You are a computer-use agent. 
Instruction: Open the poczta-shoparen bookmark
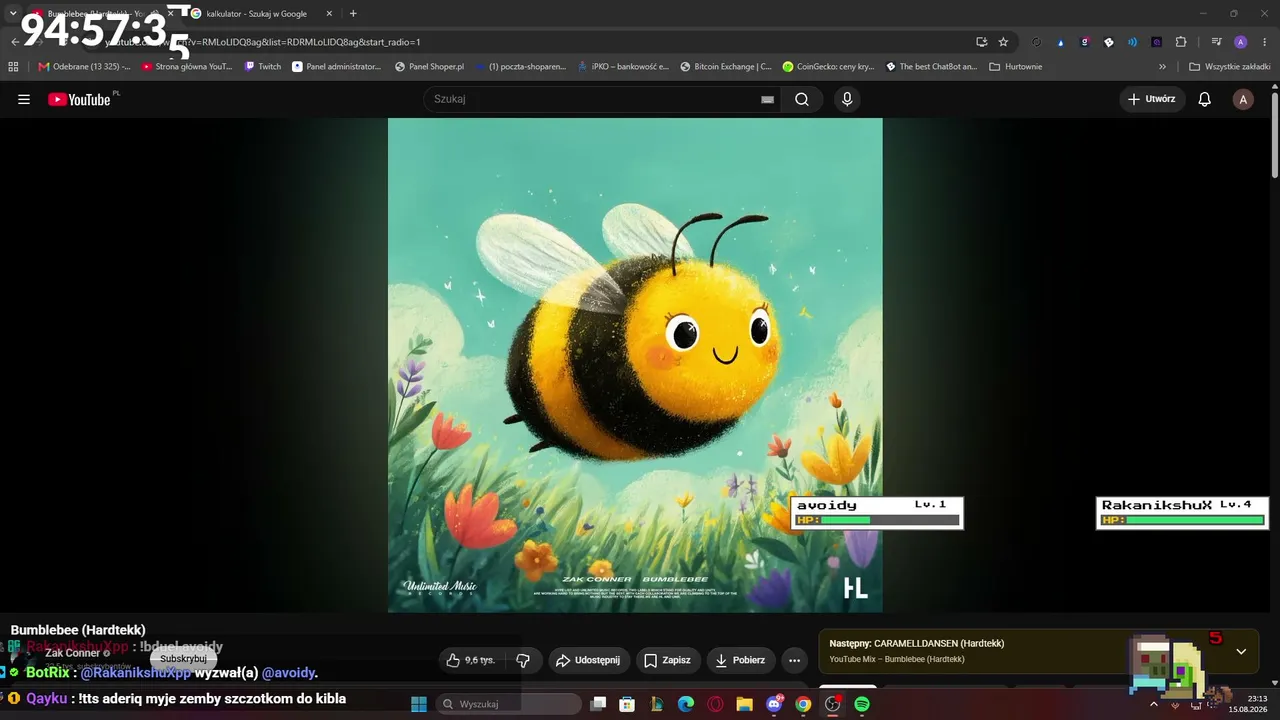(x=520, y=67)
